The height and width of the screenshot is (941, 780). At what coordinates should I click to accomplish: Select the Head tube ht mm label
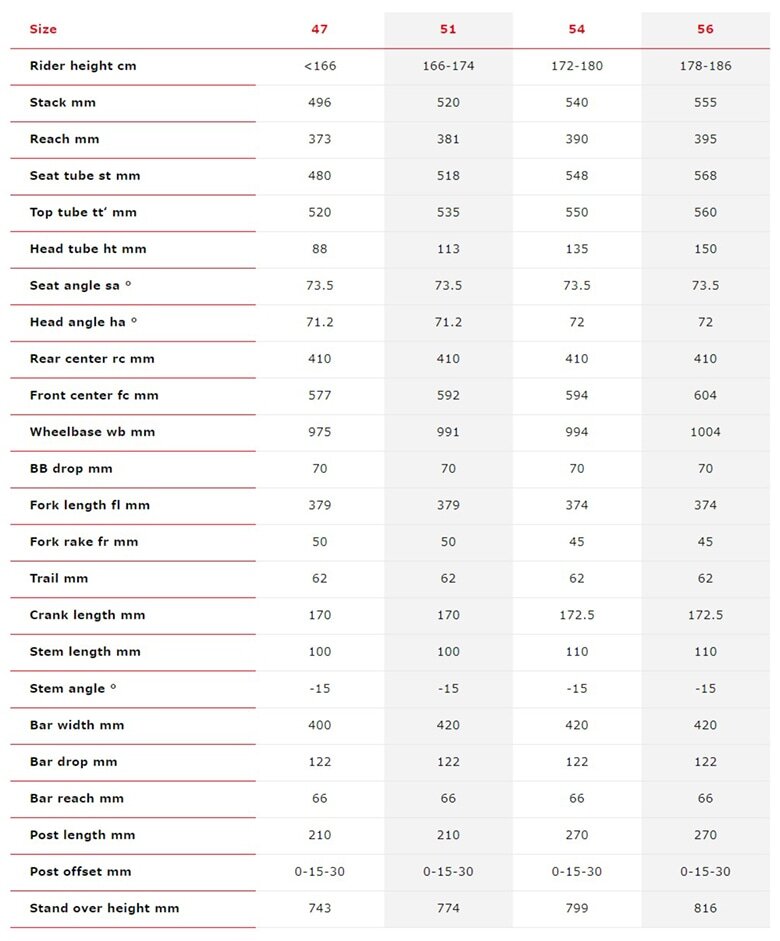click(x=88, y=249)
